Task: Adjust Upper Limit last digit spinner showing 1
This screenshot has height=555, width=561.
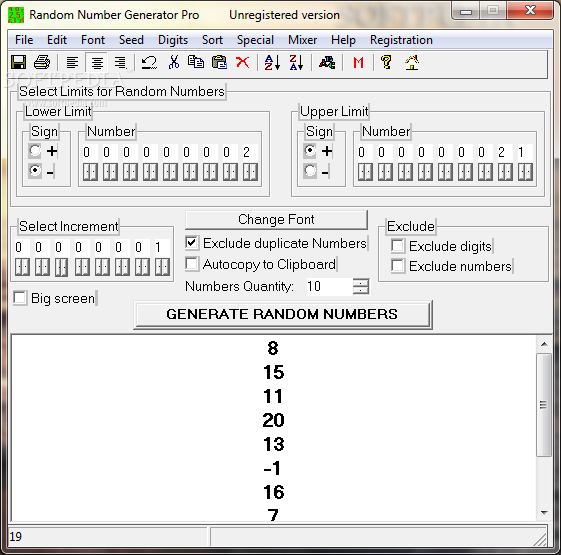Action: point(525,172)
